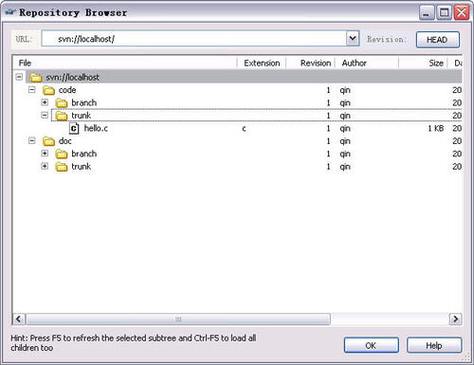The width and height of the screenshot is (474, 365).
Task: Click the author qin in hello.c row
Action: click(x=345, y=128)
